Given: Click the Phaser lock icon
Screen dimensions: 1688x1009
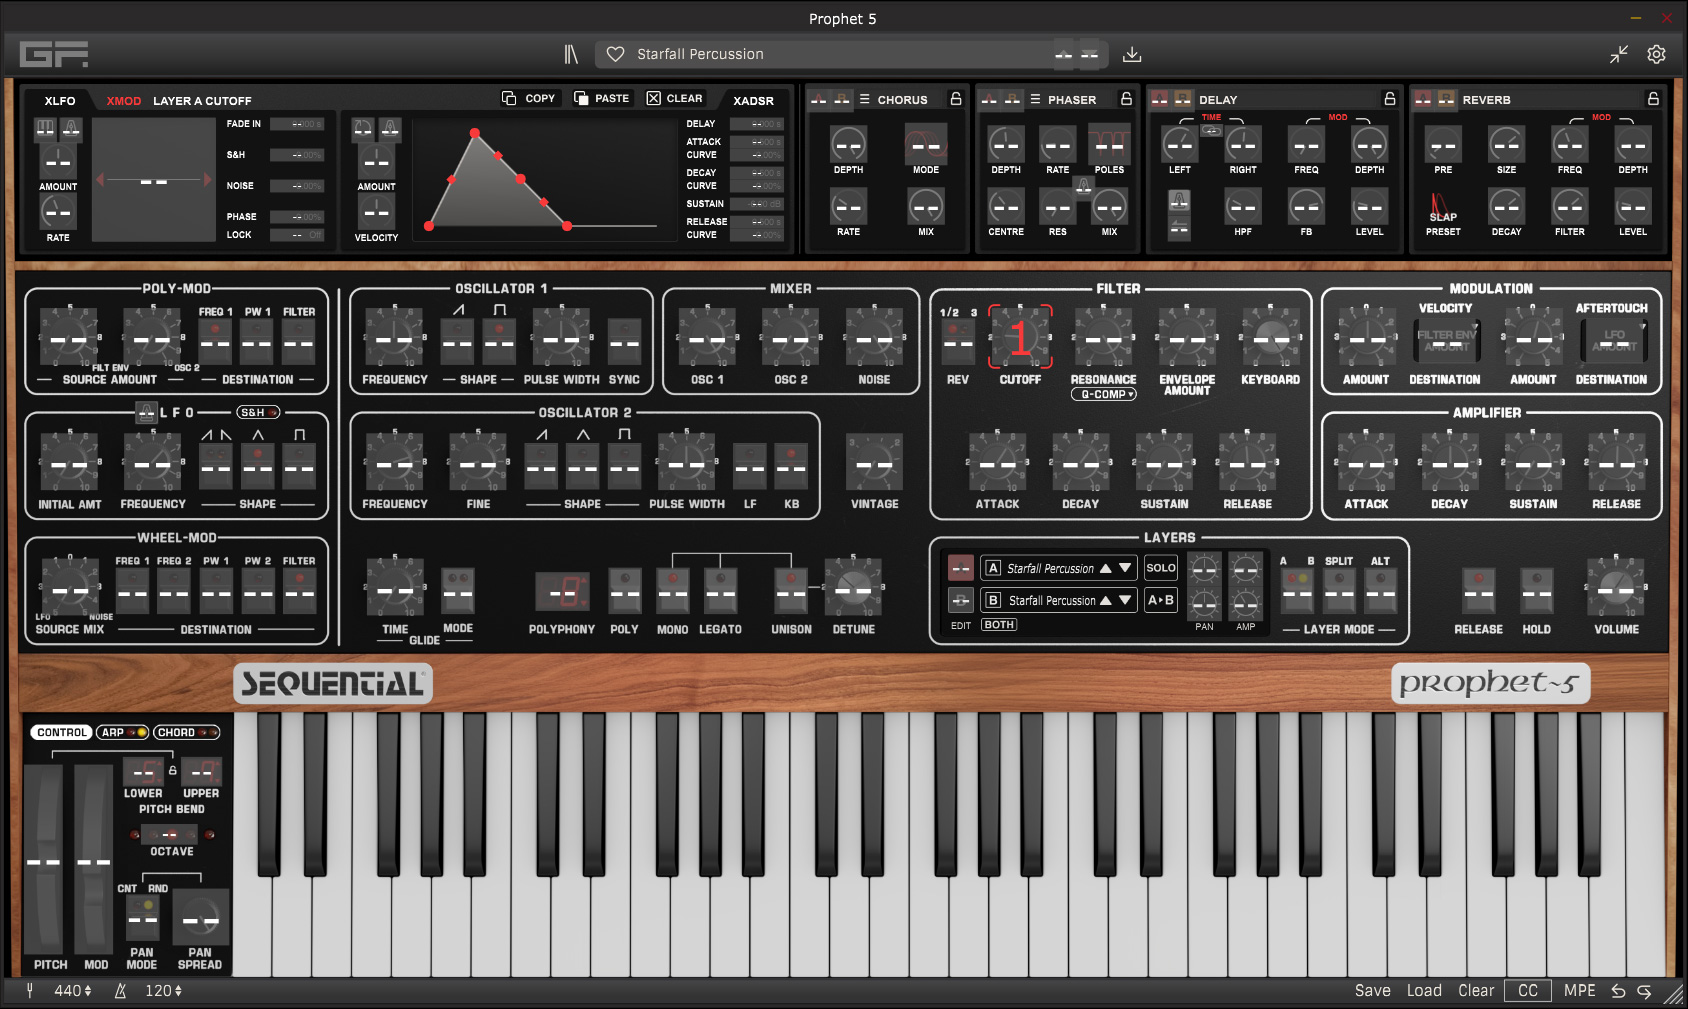Looking at the screenshot, I should pyautogui.click(x=1126, y=99).
